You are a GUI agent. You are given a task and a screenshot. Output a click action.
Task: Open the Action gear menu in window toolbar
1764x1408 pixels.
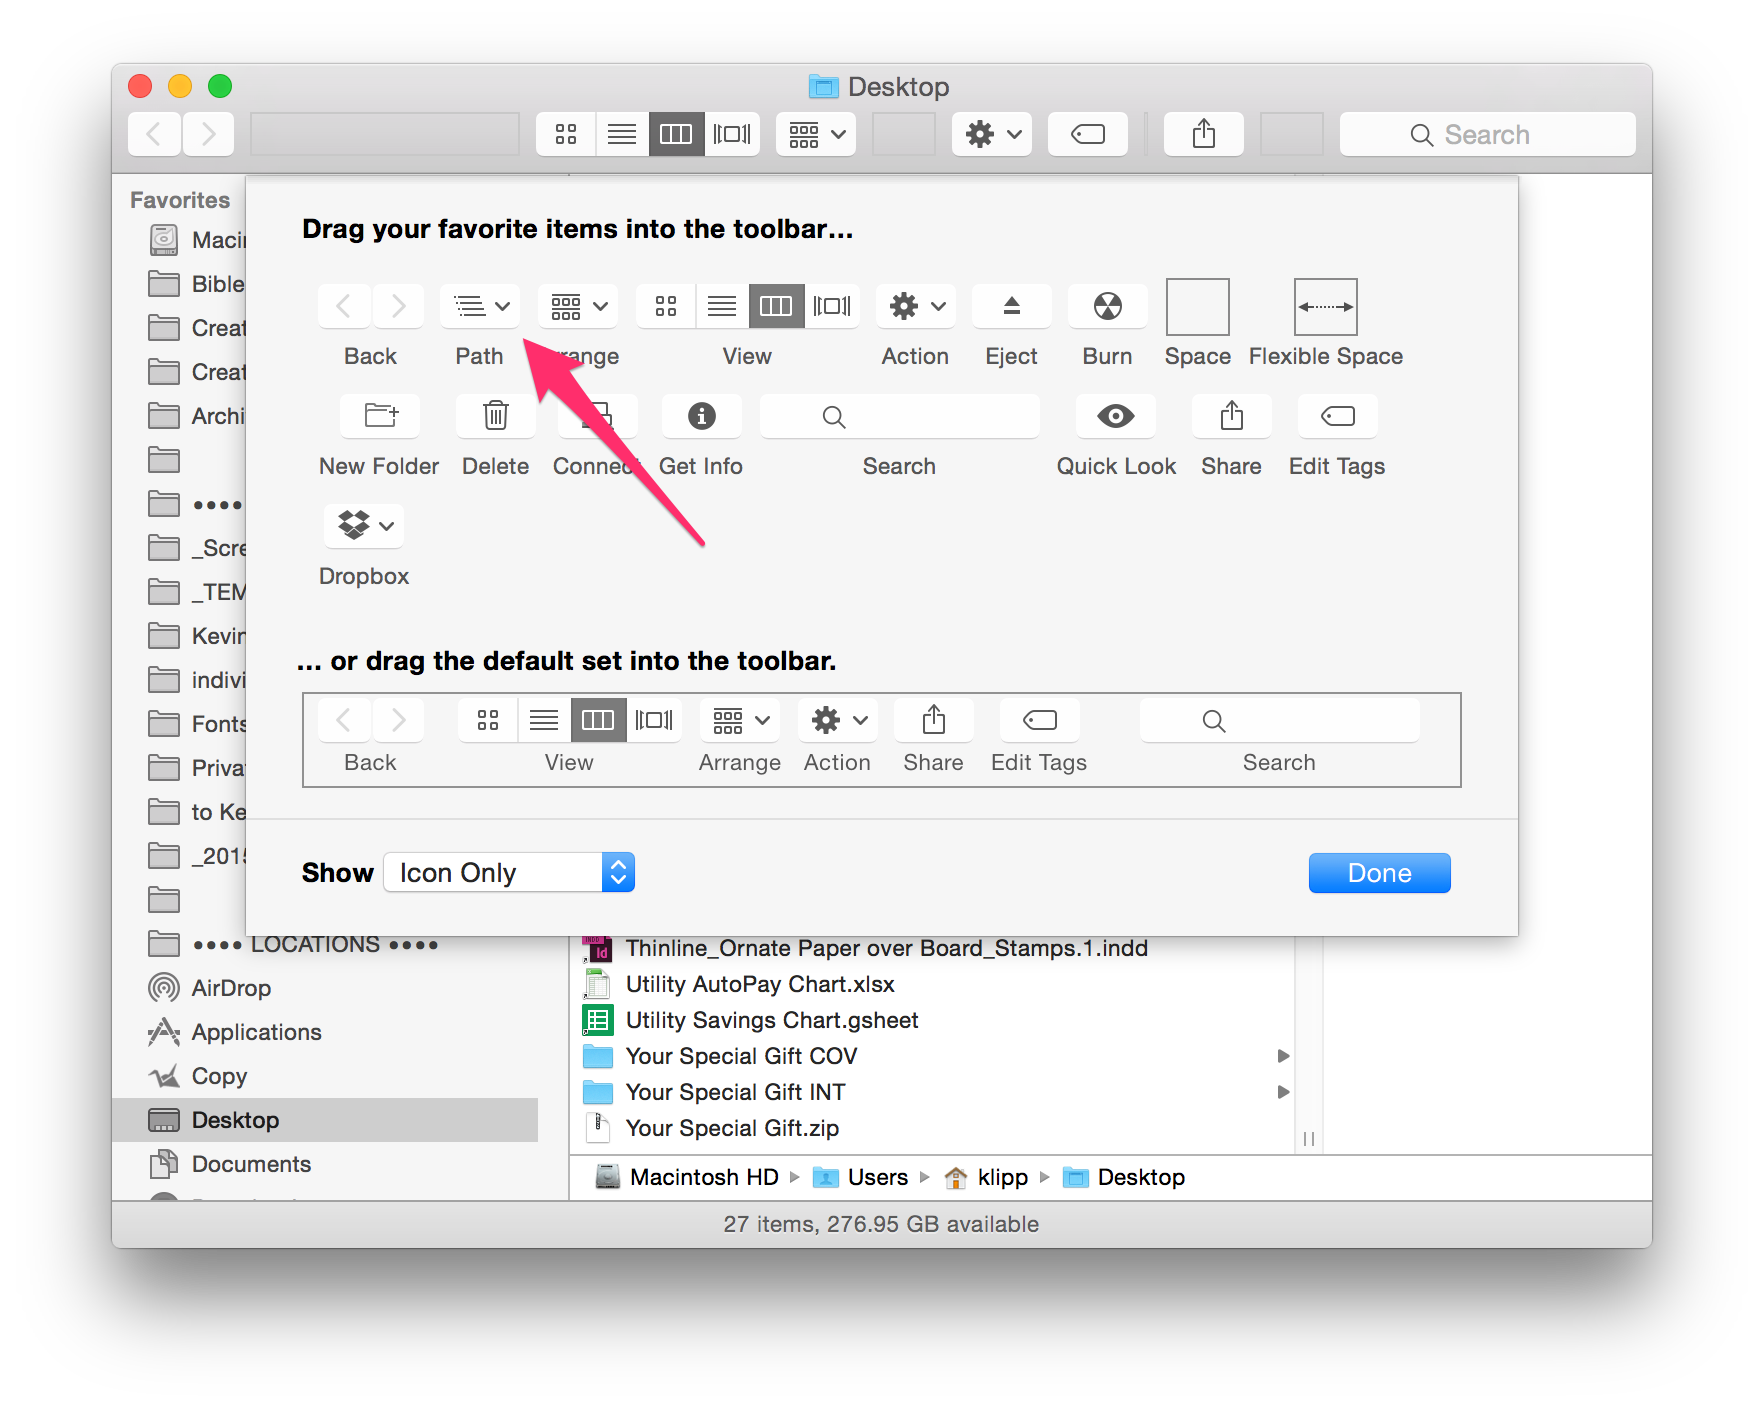click(992, 134)
